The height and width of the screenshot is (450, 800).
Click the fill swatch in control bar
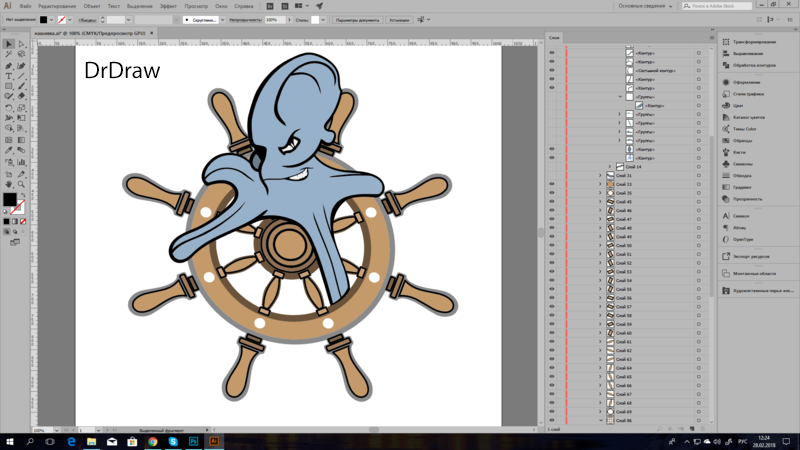coord(43,20)
